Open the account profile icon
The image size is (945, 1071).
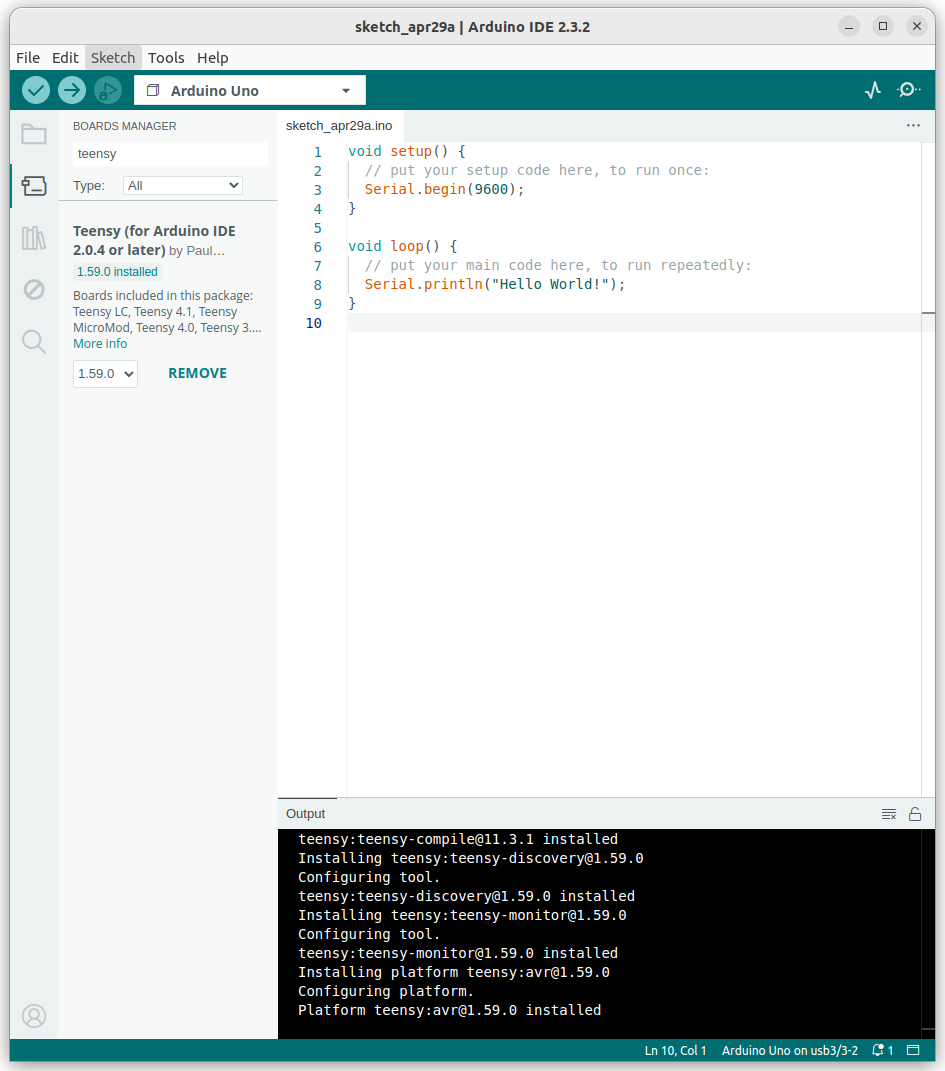tap(33, 1016)
